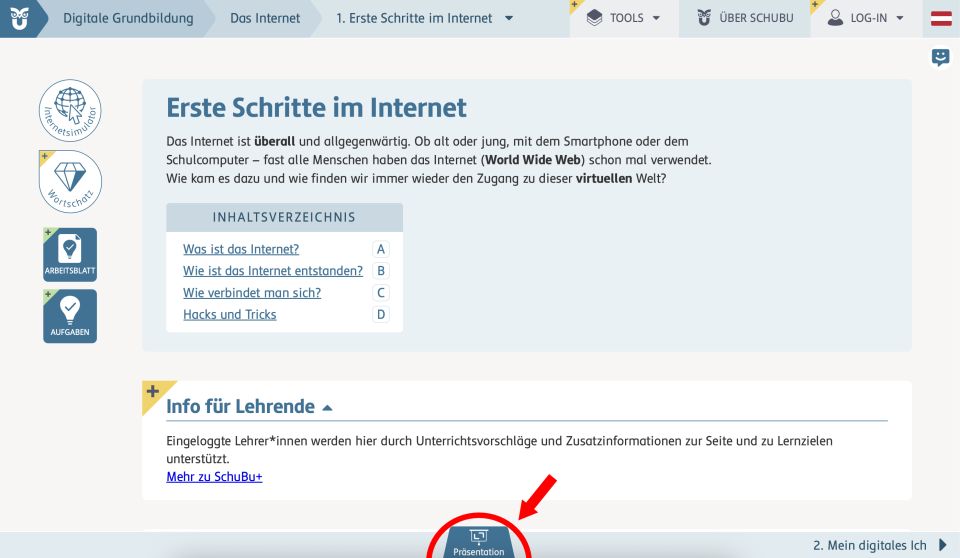
Task: Go to Digitale Grundbildung breadcrumb
Action: (x=128, y=18)
